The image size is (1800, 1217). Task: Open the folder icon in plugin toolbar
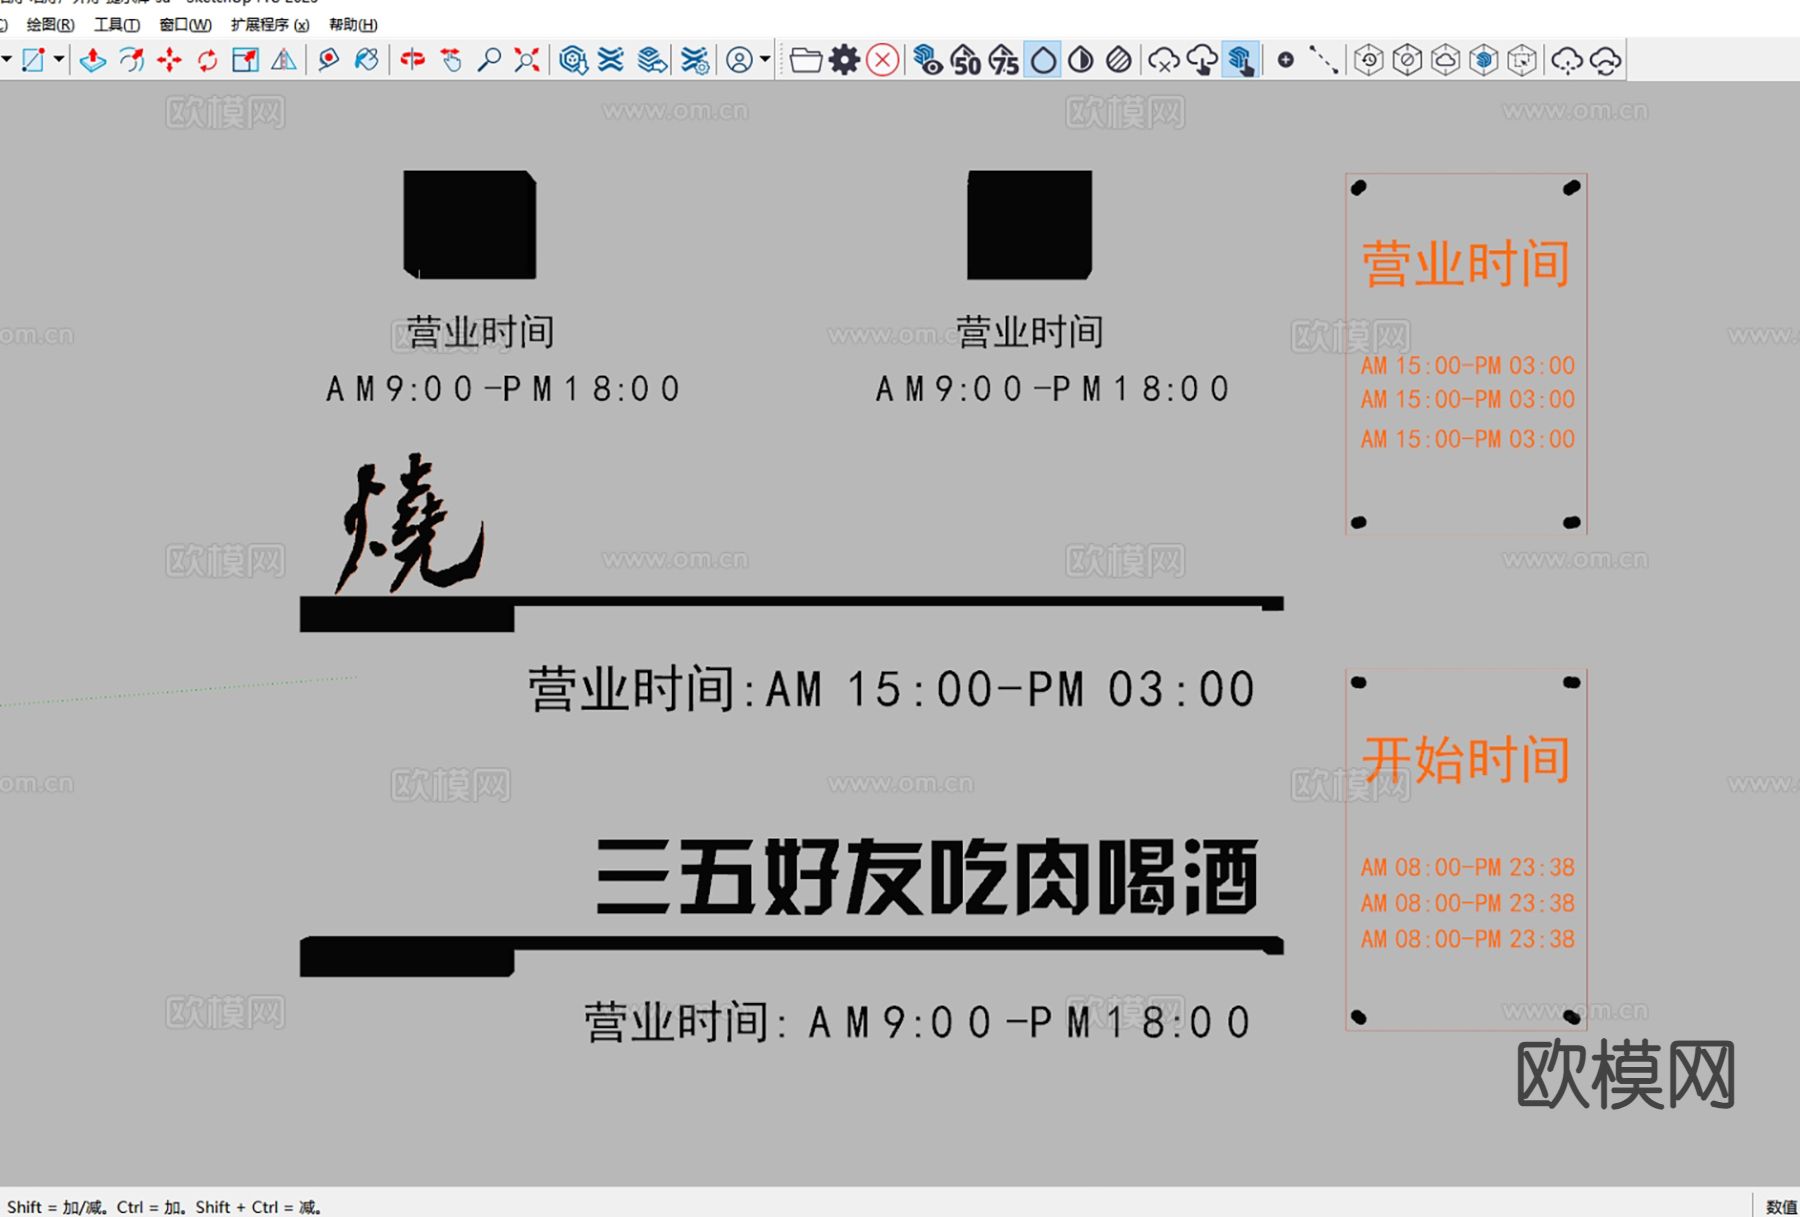806,60
